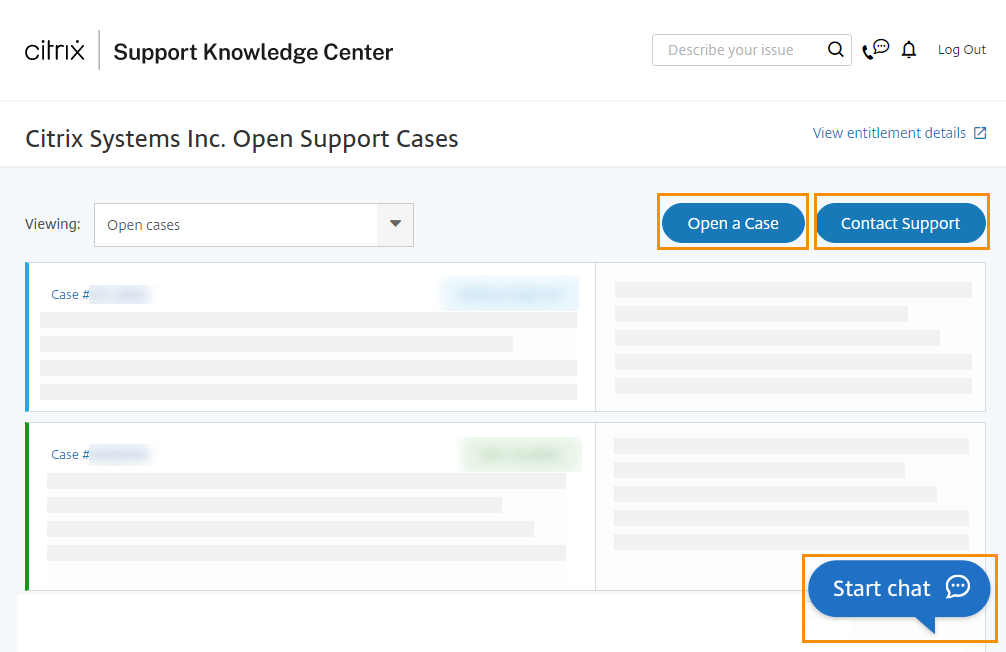Open the phone and chat contact icon

pos(876,49)
